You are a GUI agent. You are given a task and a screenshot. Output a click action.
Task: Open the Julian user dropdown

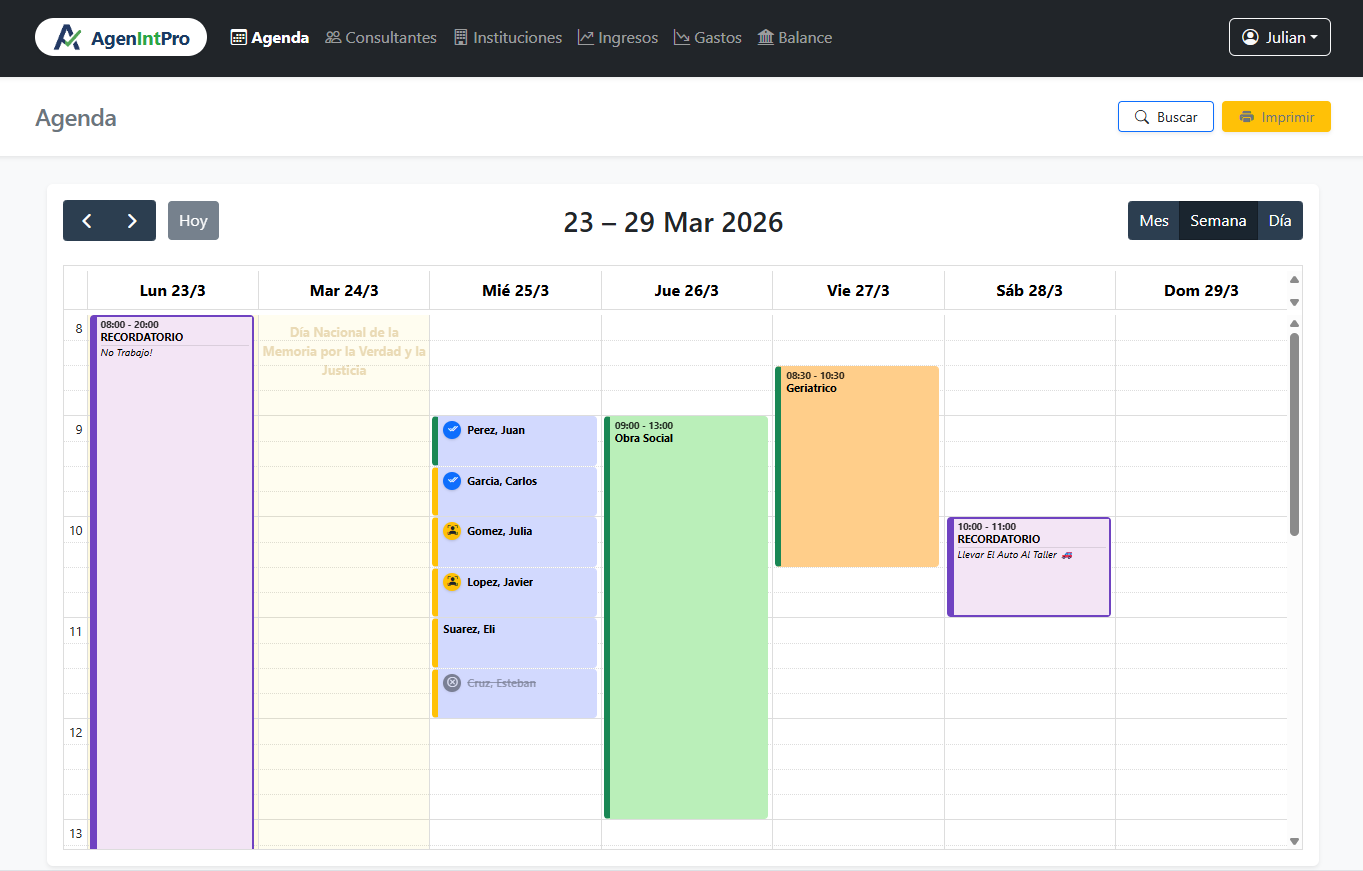[x=1279, y=36]
